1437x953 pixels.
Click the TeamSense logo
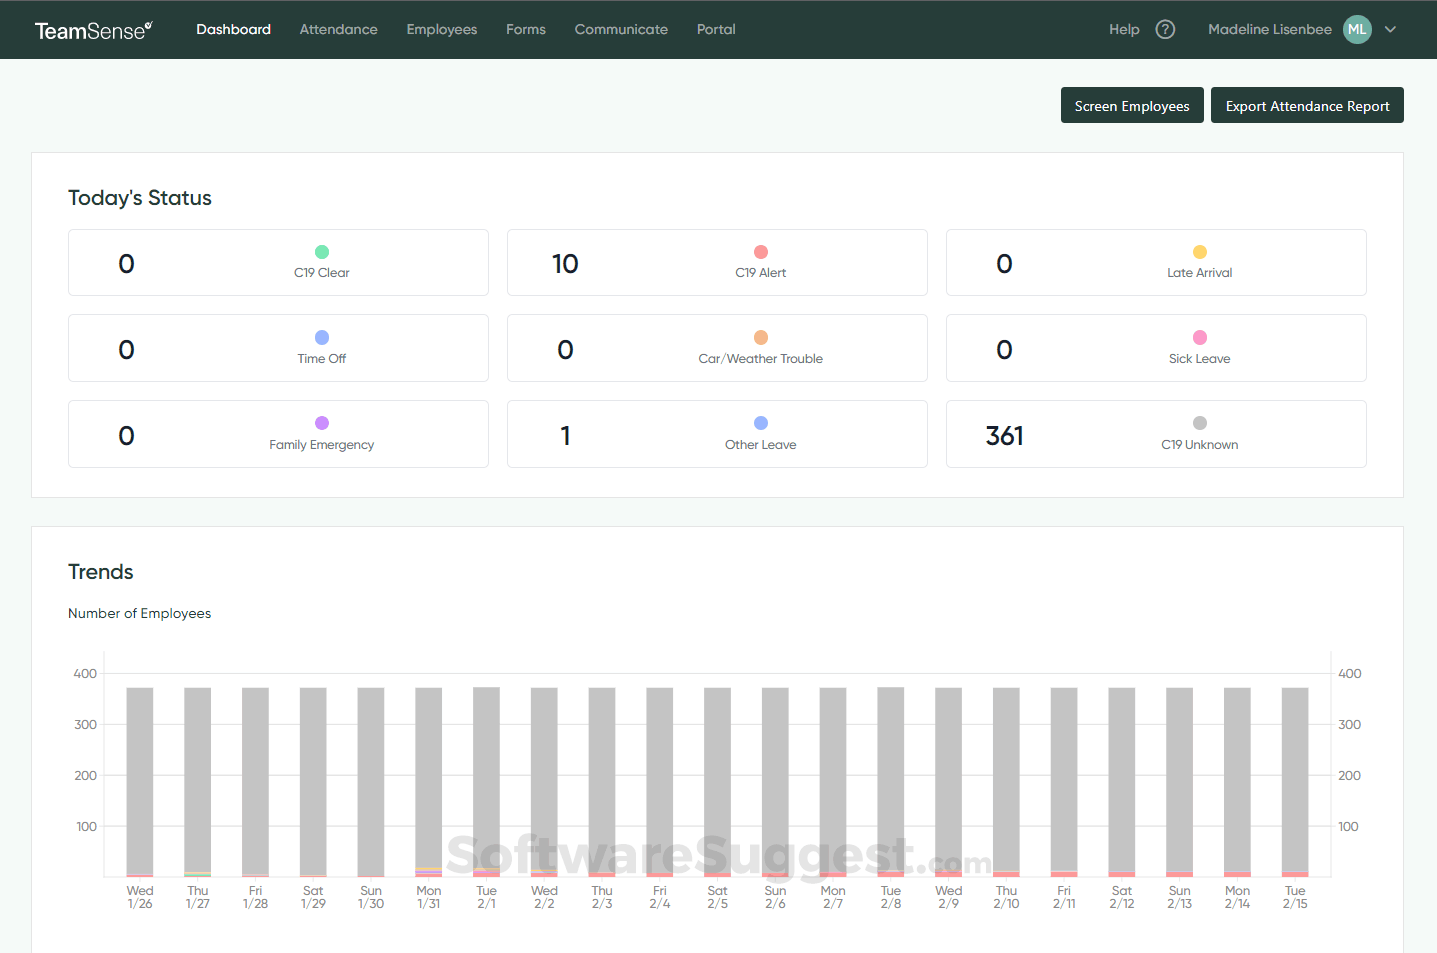click(94, 29)
